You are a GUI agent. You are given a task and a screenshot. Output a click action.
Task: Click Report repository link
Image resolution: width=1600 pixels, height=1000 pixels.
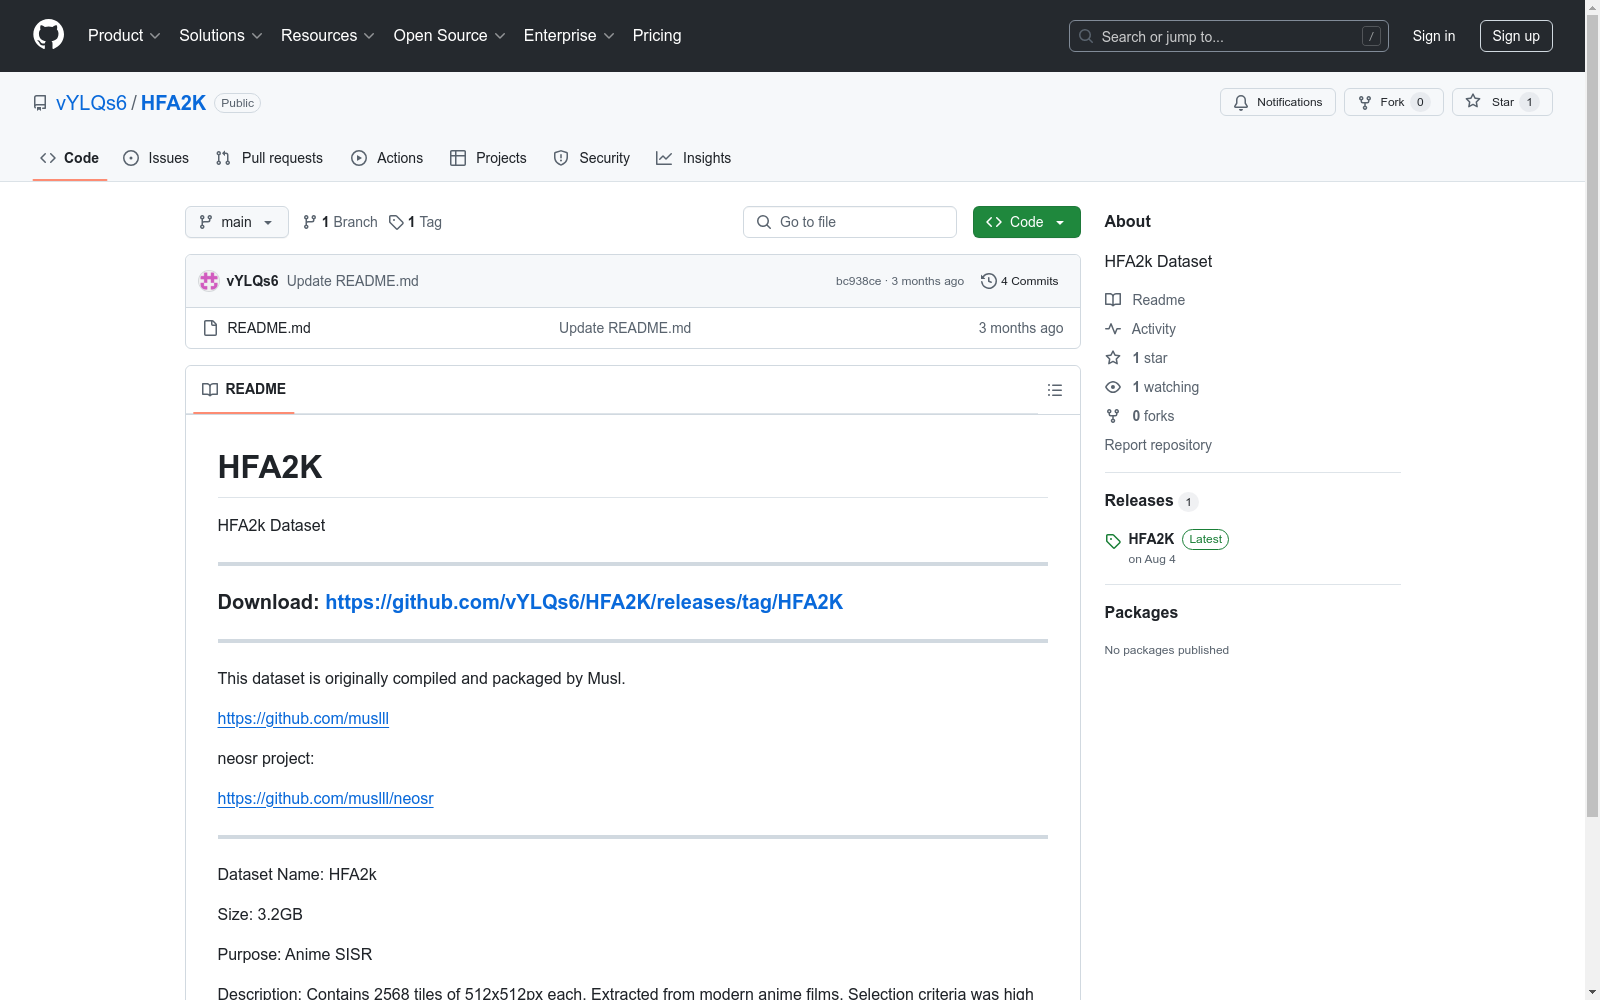pos(1158,445)
